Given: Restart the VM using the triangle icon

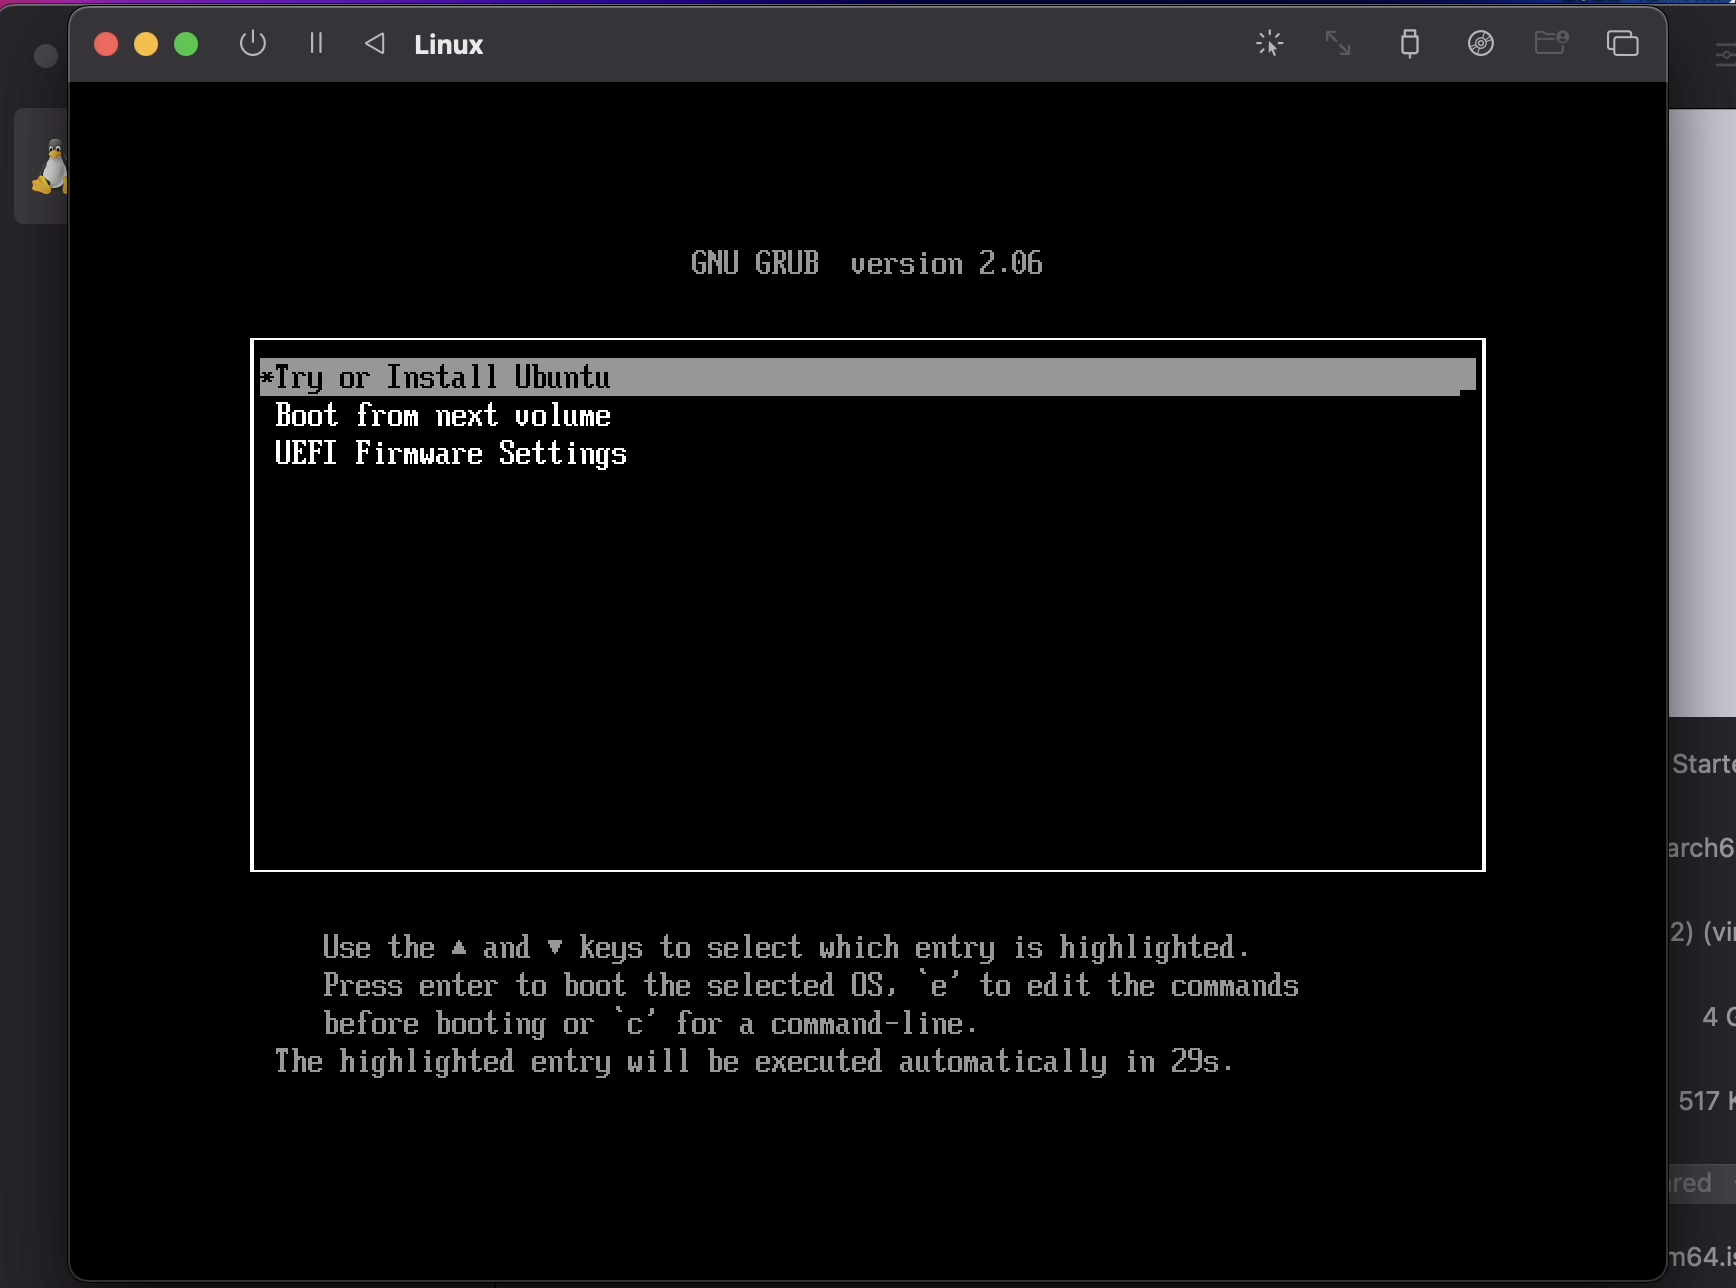Looking at the screenshot, I should tap(374, 44).
